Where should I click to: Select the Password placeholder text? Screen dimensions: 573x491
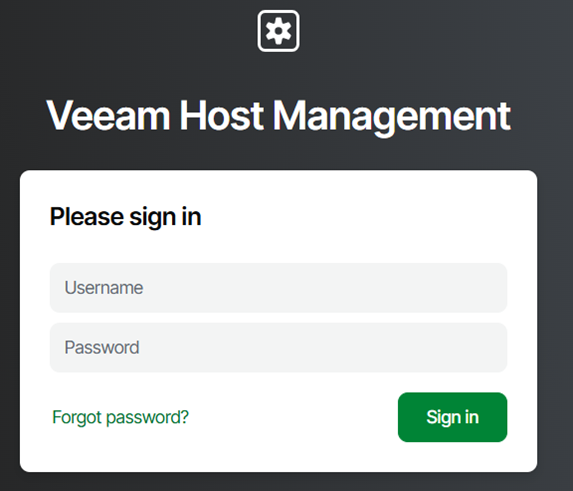click(x=102, y=347)
